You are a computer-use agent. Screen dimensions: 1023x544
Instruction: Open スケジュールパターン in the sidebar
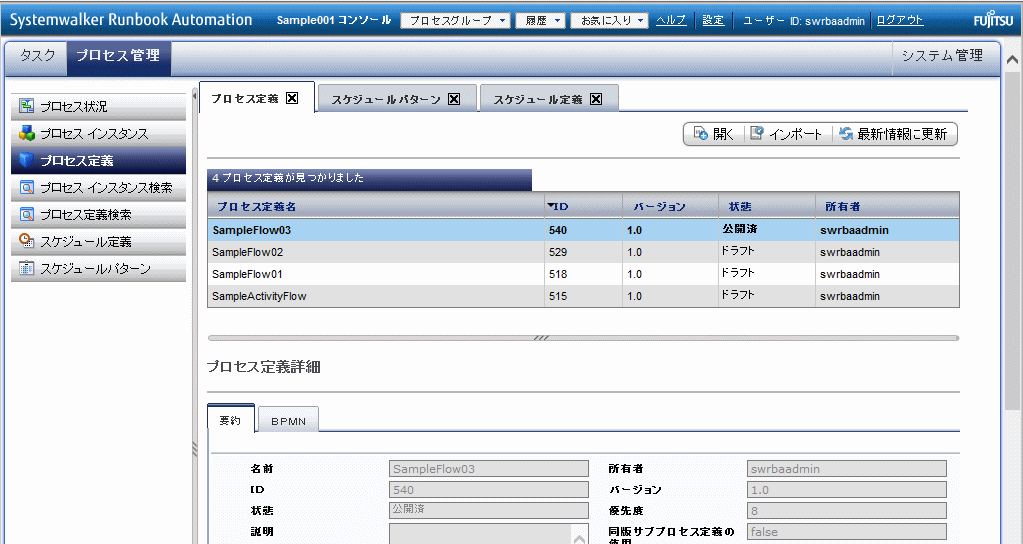(x=99, y=268)
